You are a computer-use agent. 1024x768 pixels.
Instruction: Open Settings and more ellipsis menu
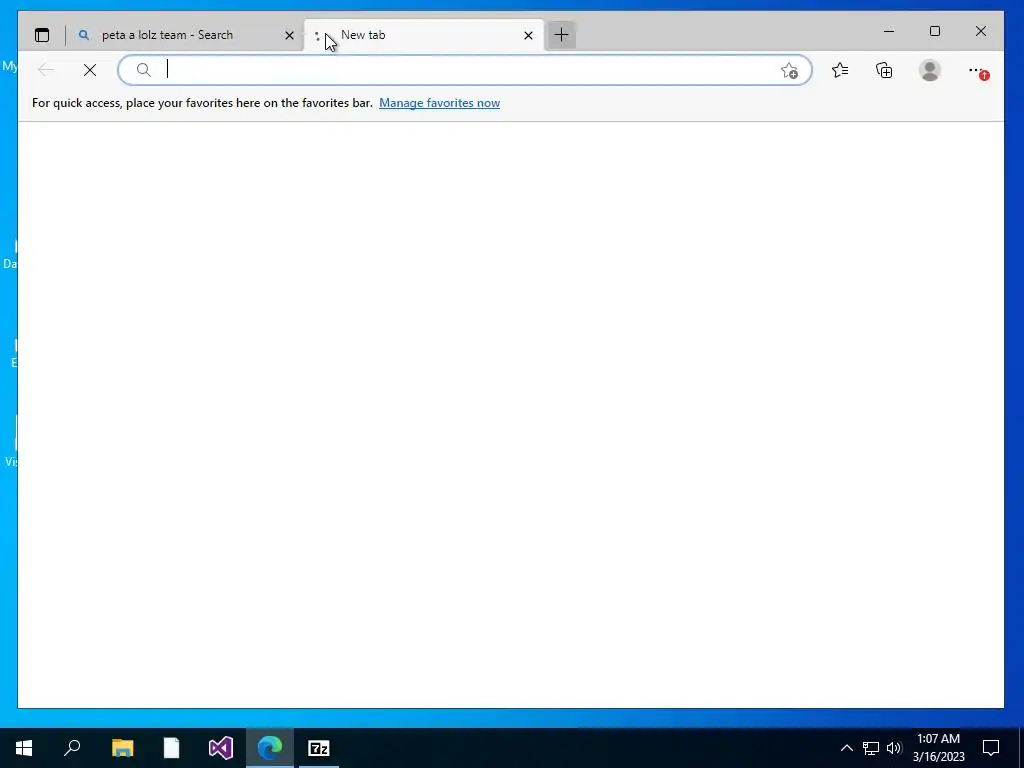[978, 71]
